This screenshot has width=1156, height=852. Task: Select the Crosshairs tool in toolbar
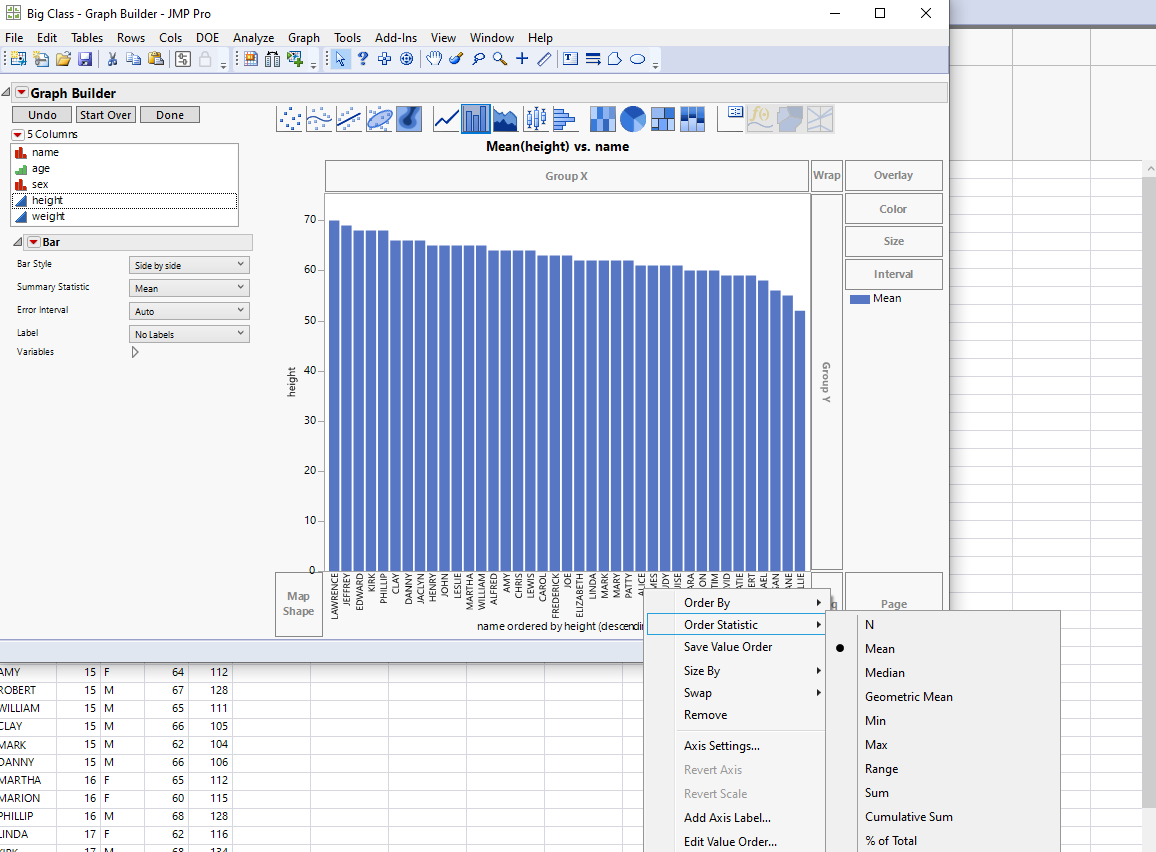click(x=522, y=59)
